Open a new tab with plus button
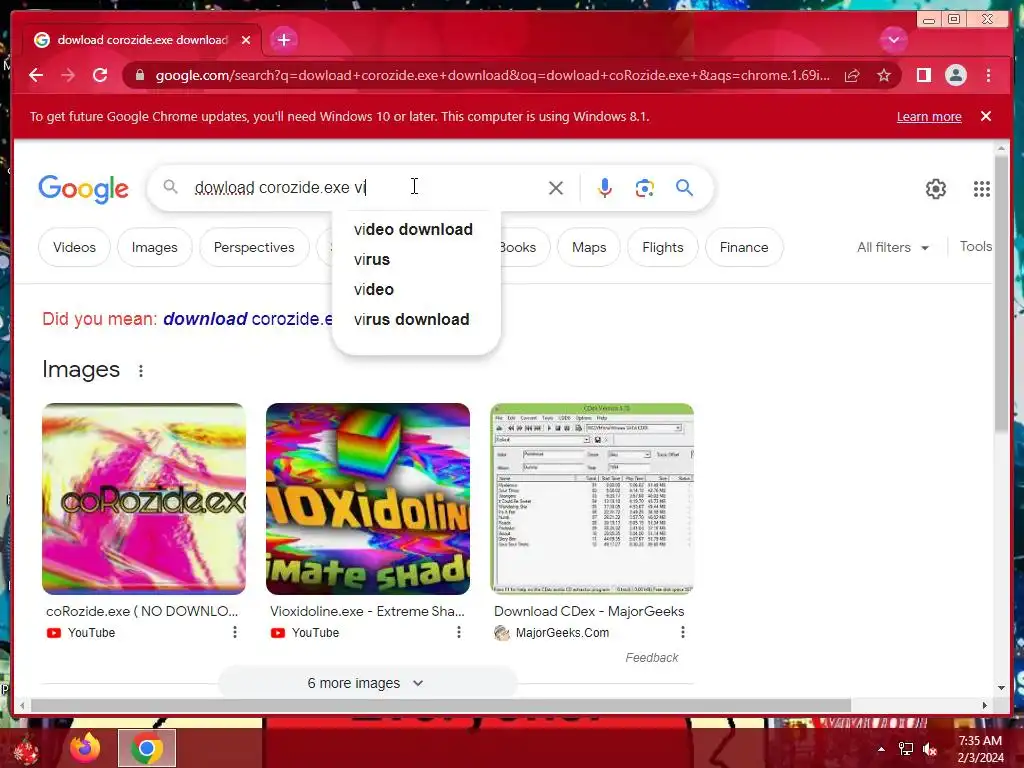Screen dimensions: 1024x768 (x=283, y=40)
